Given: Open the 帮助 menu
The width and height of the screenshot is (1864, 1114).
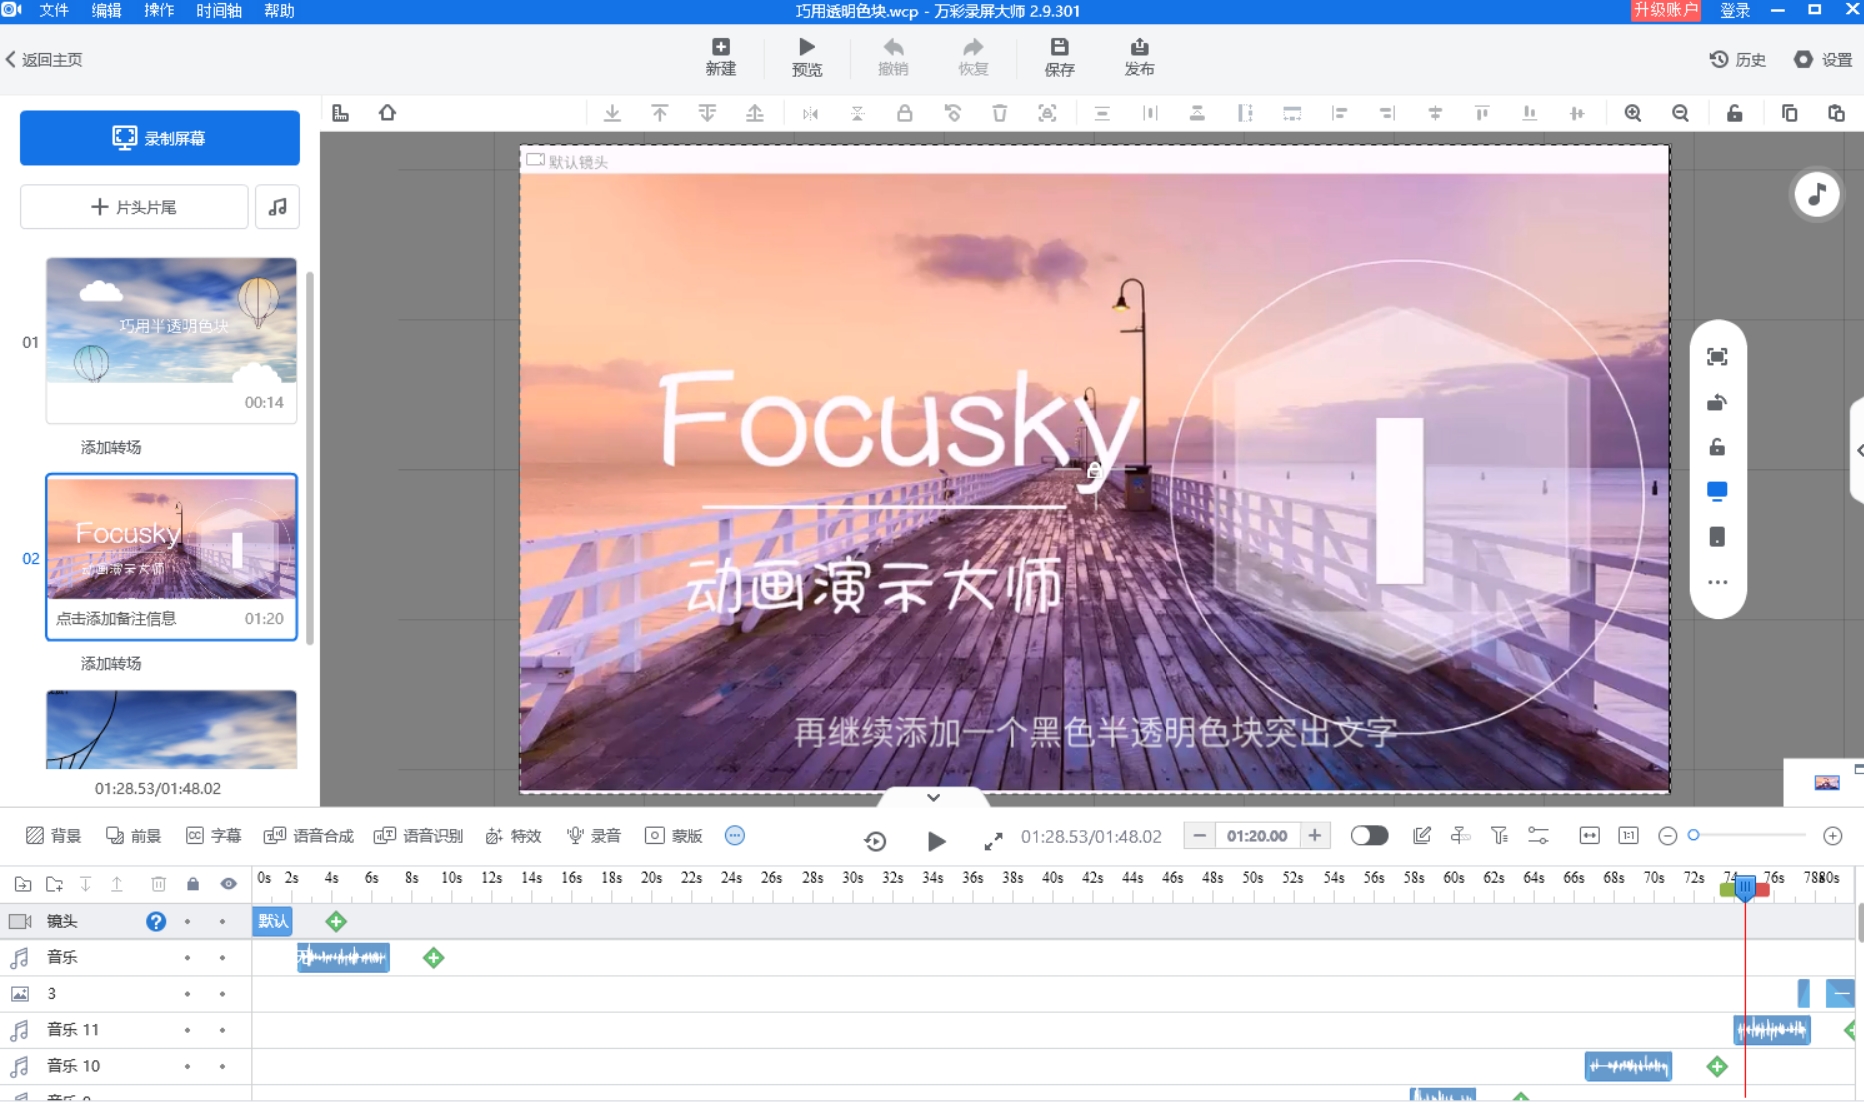Looking at the screenshot, I should coord(279,11).
